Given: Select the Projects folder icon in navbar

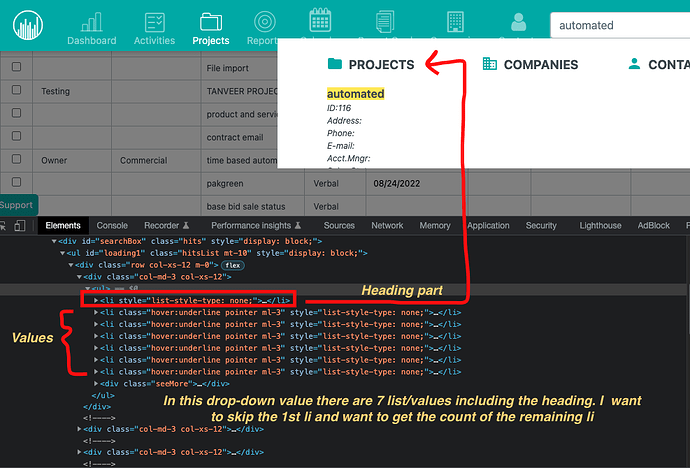Looking at the screenshot, I should [211, 22].
